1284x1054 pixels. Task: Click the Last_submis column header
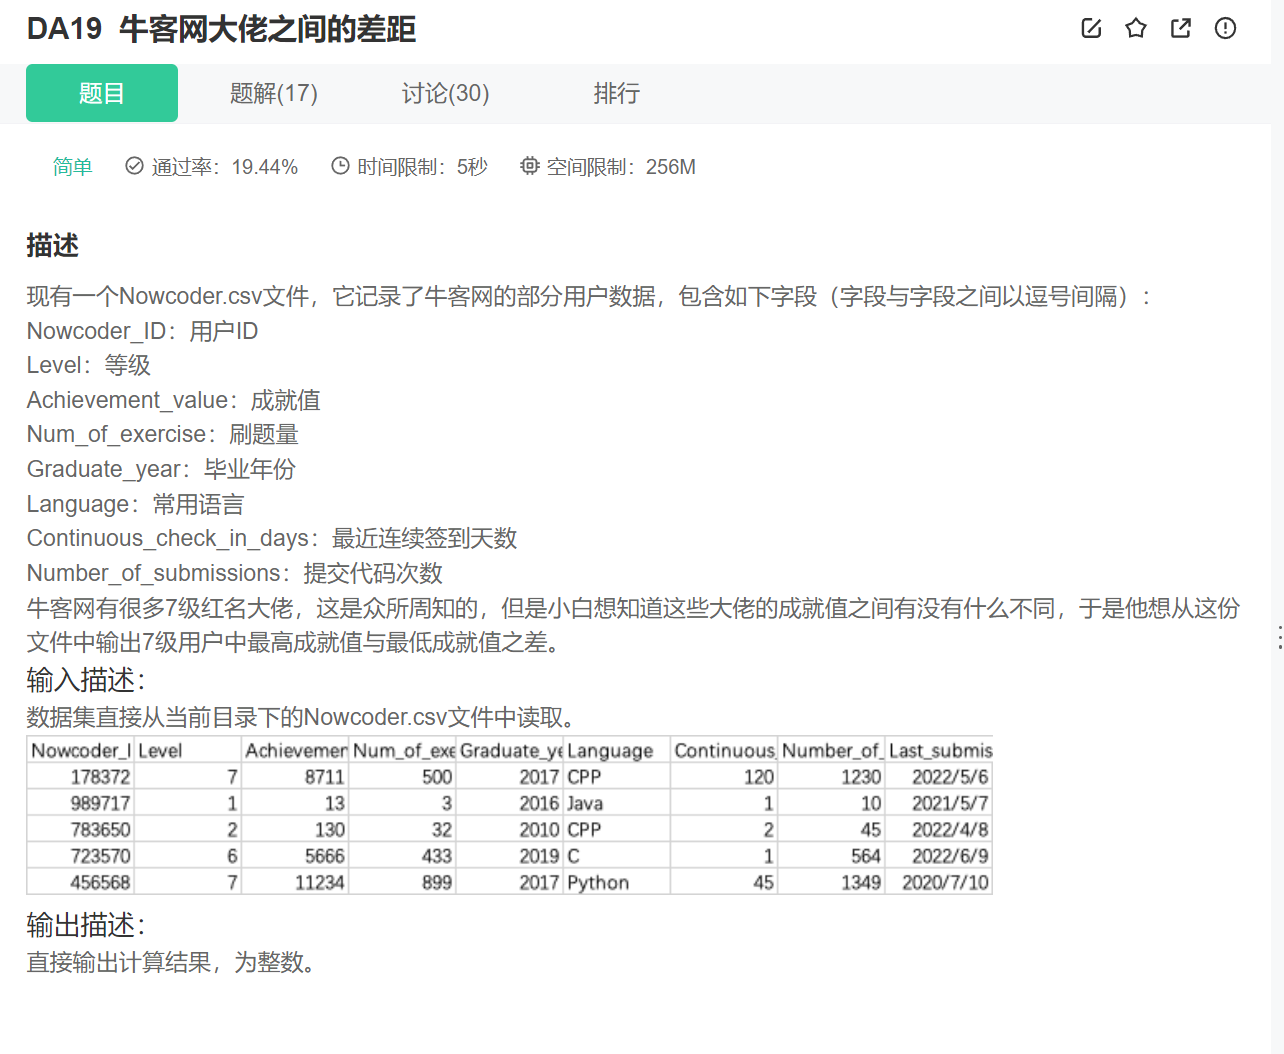point(940,750)
